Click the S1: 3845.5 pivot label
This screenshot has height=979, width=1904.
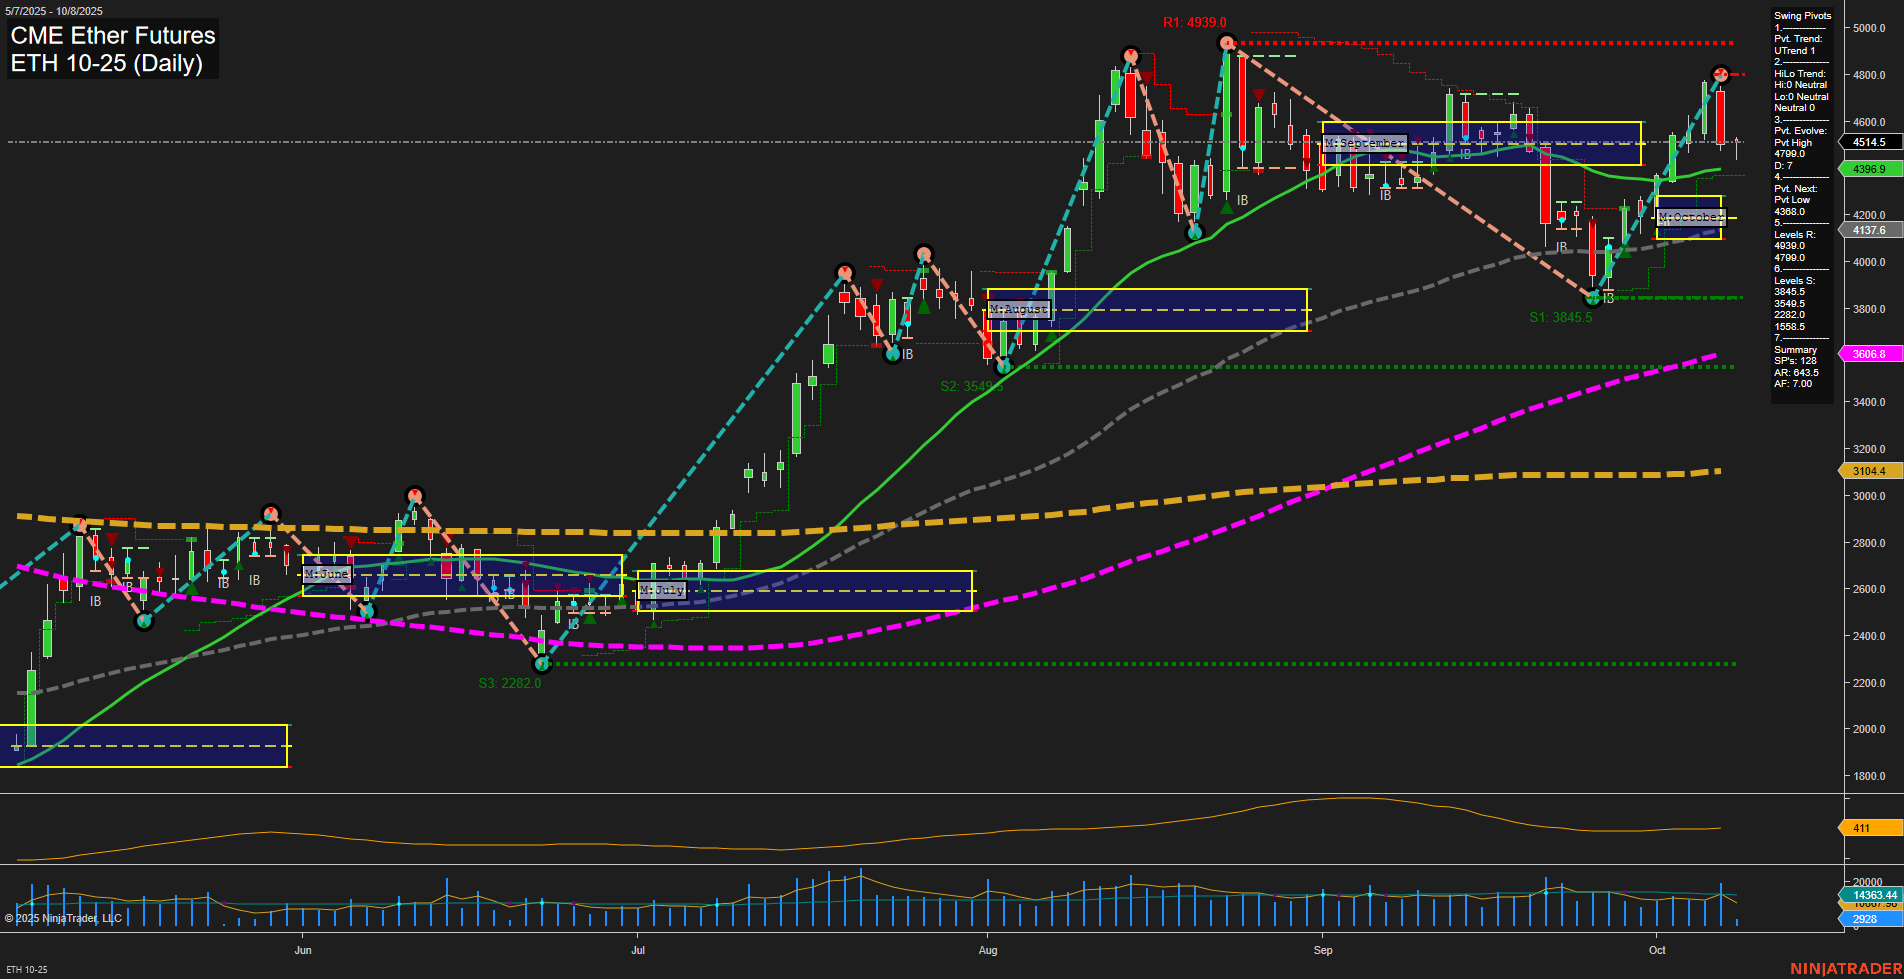[1560, 317]
